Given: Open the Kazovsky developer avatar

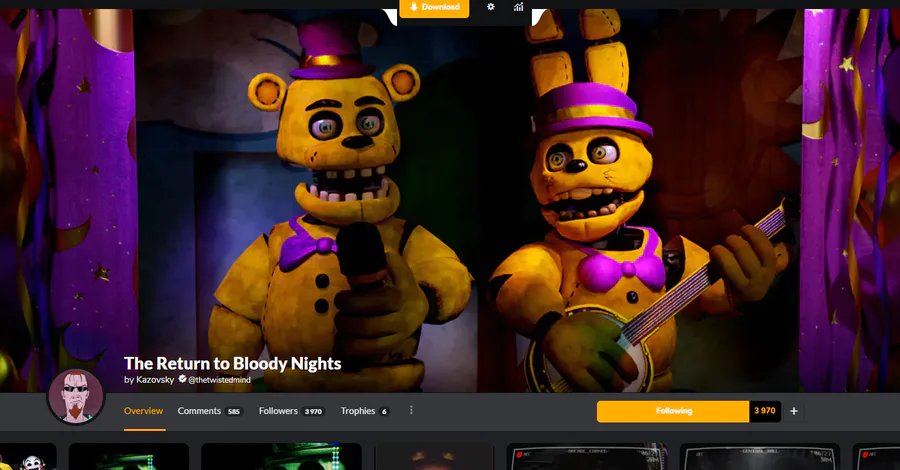Looking at the screenshot, I should [x=76, y=397].
